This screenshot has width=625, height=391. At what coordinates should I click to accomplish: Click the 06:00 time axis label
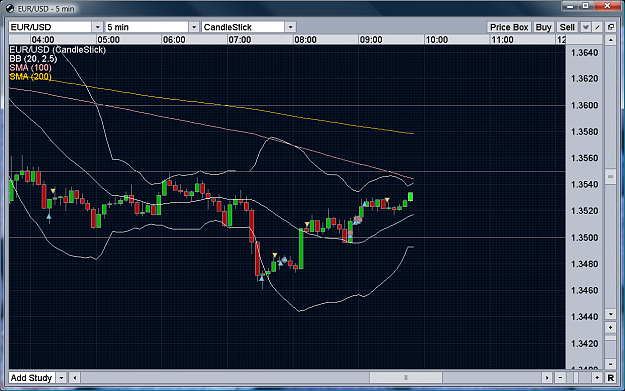point(174,40)
